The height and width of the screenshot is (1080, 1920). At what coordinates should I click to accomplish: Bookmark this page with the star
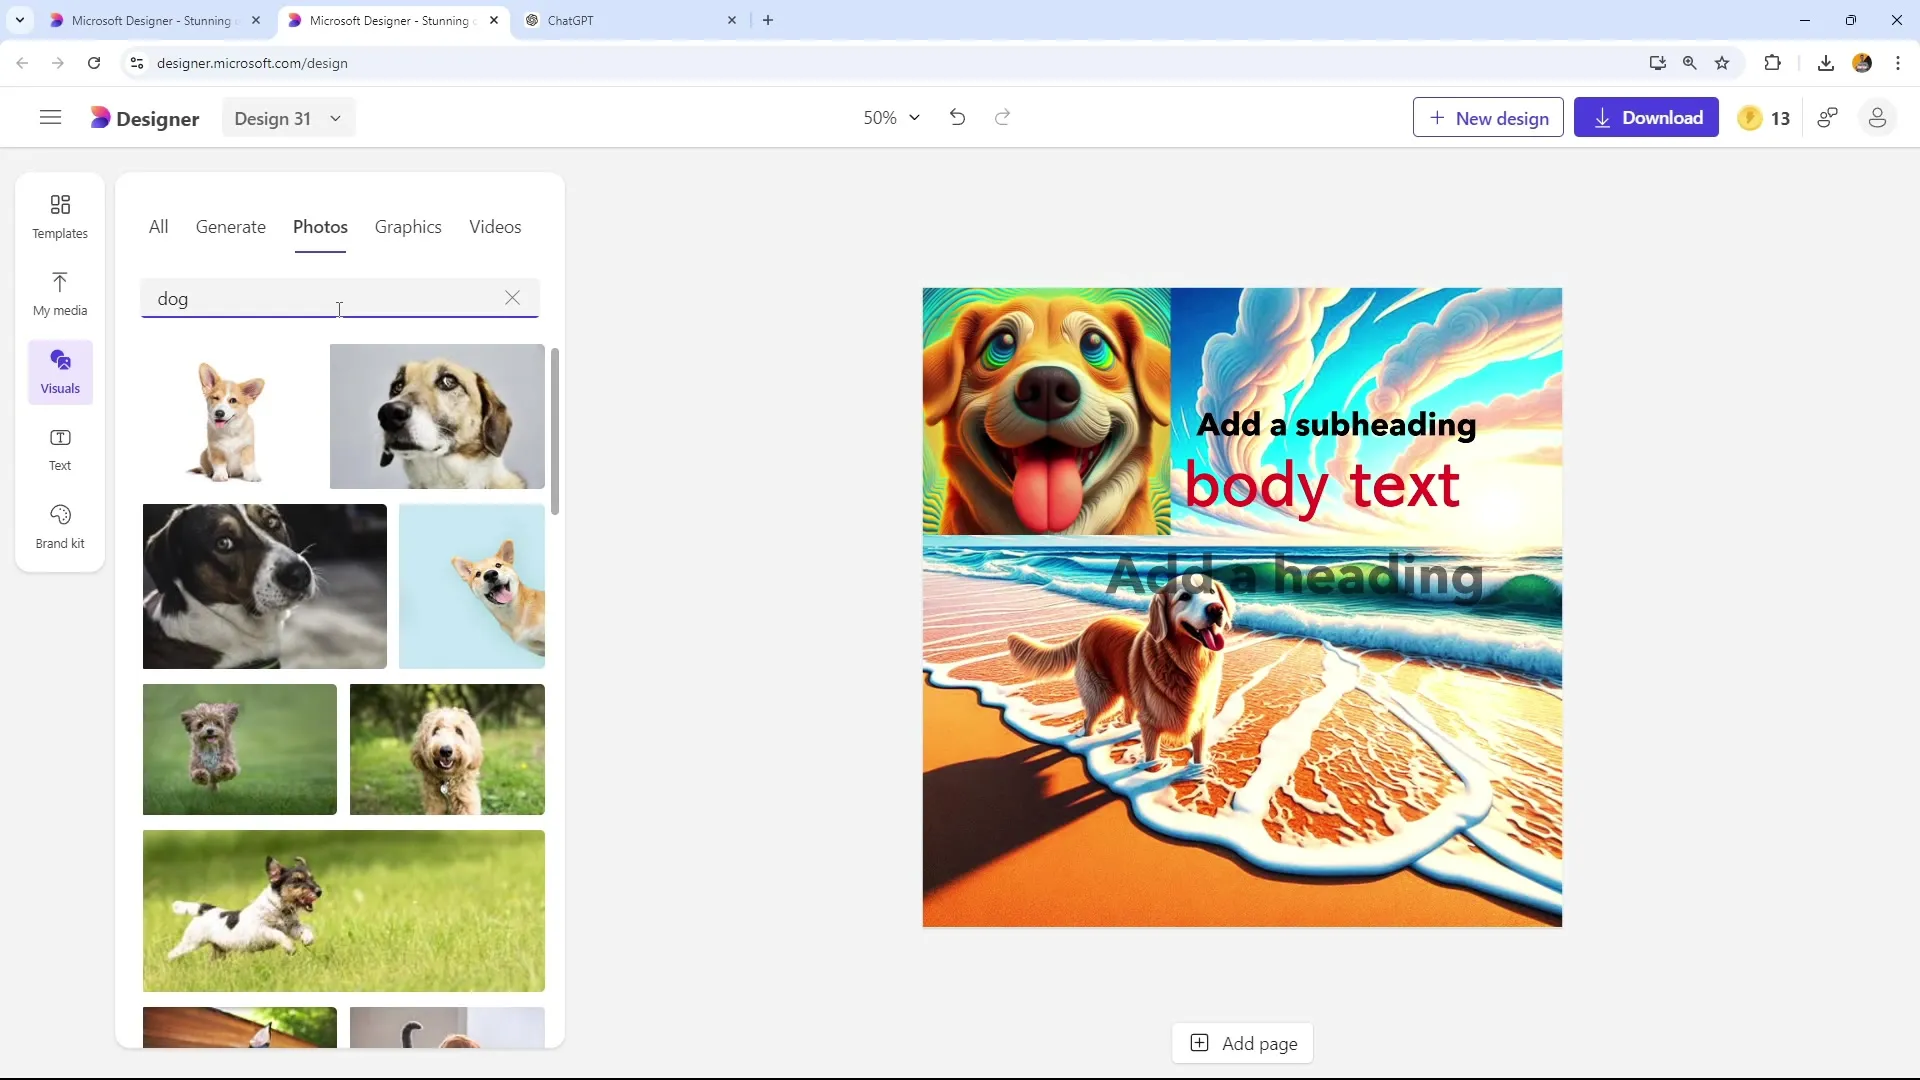pyautogui.click(x=1722, y=63)
